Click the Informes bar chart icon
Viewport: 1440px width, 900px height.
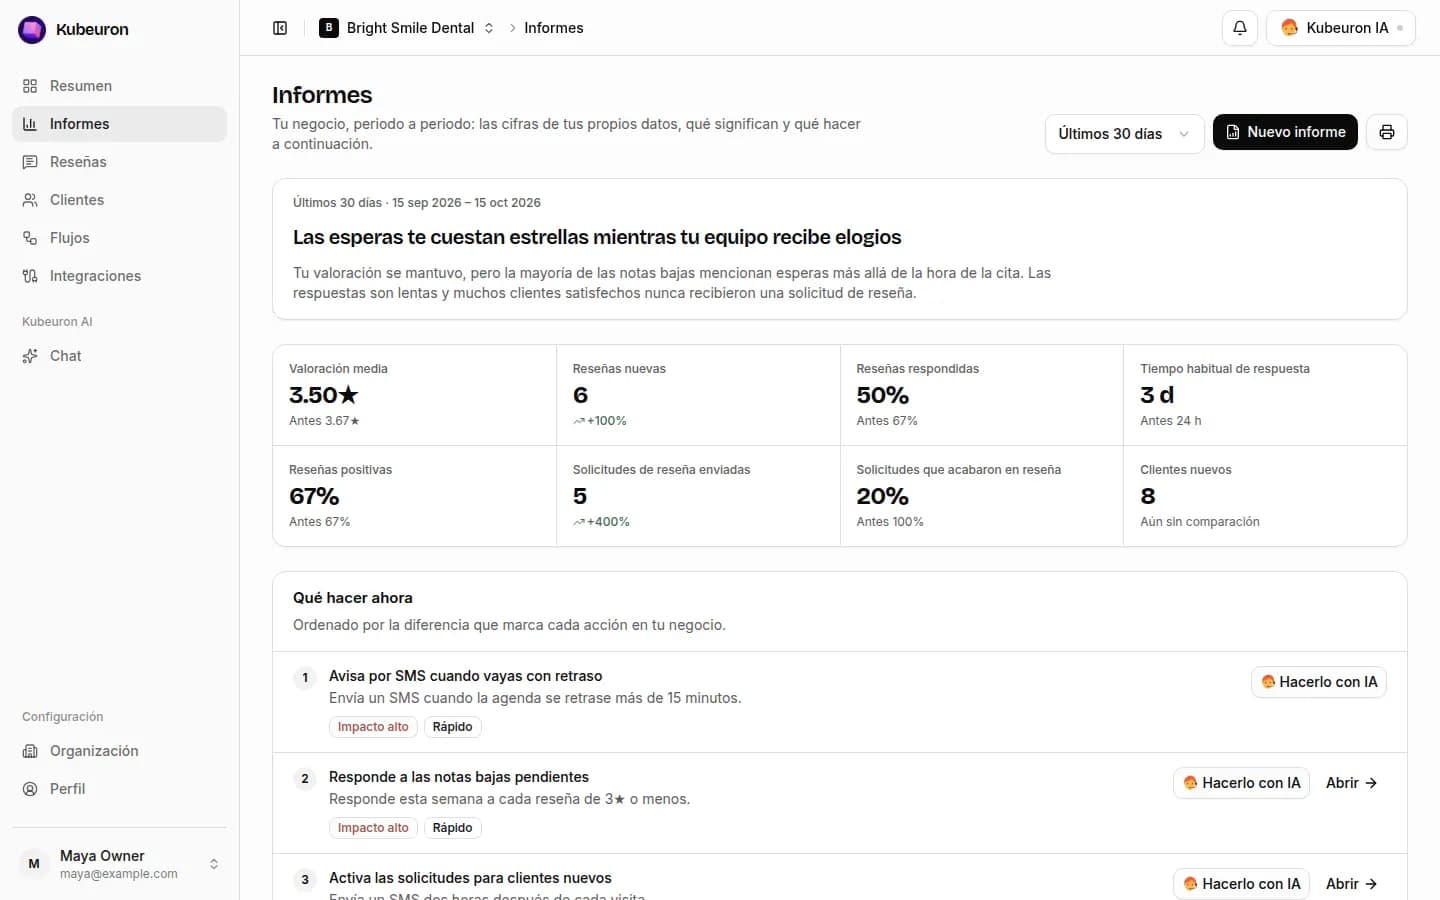tap(30, 124)
